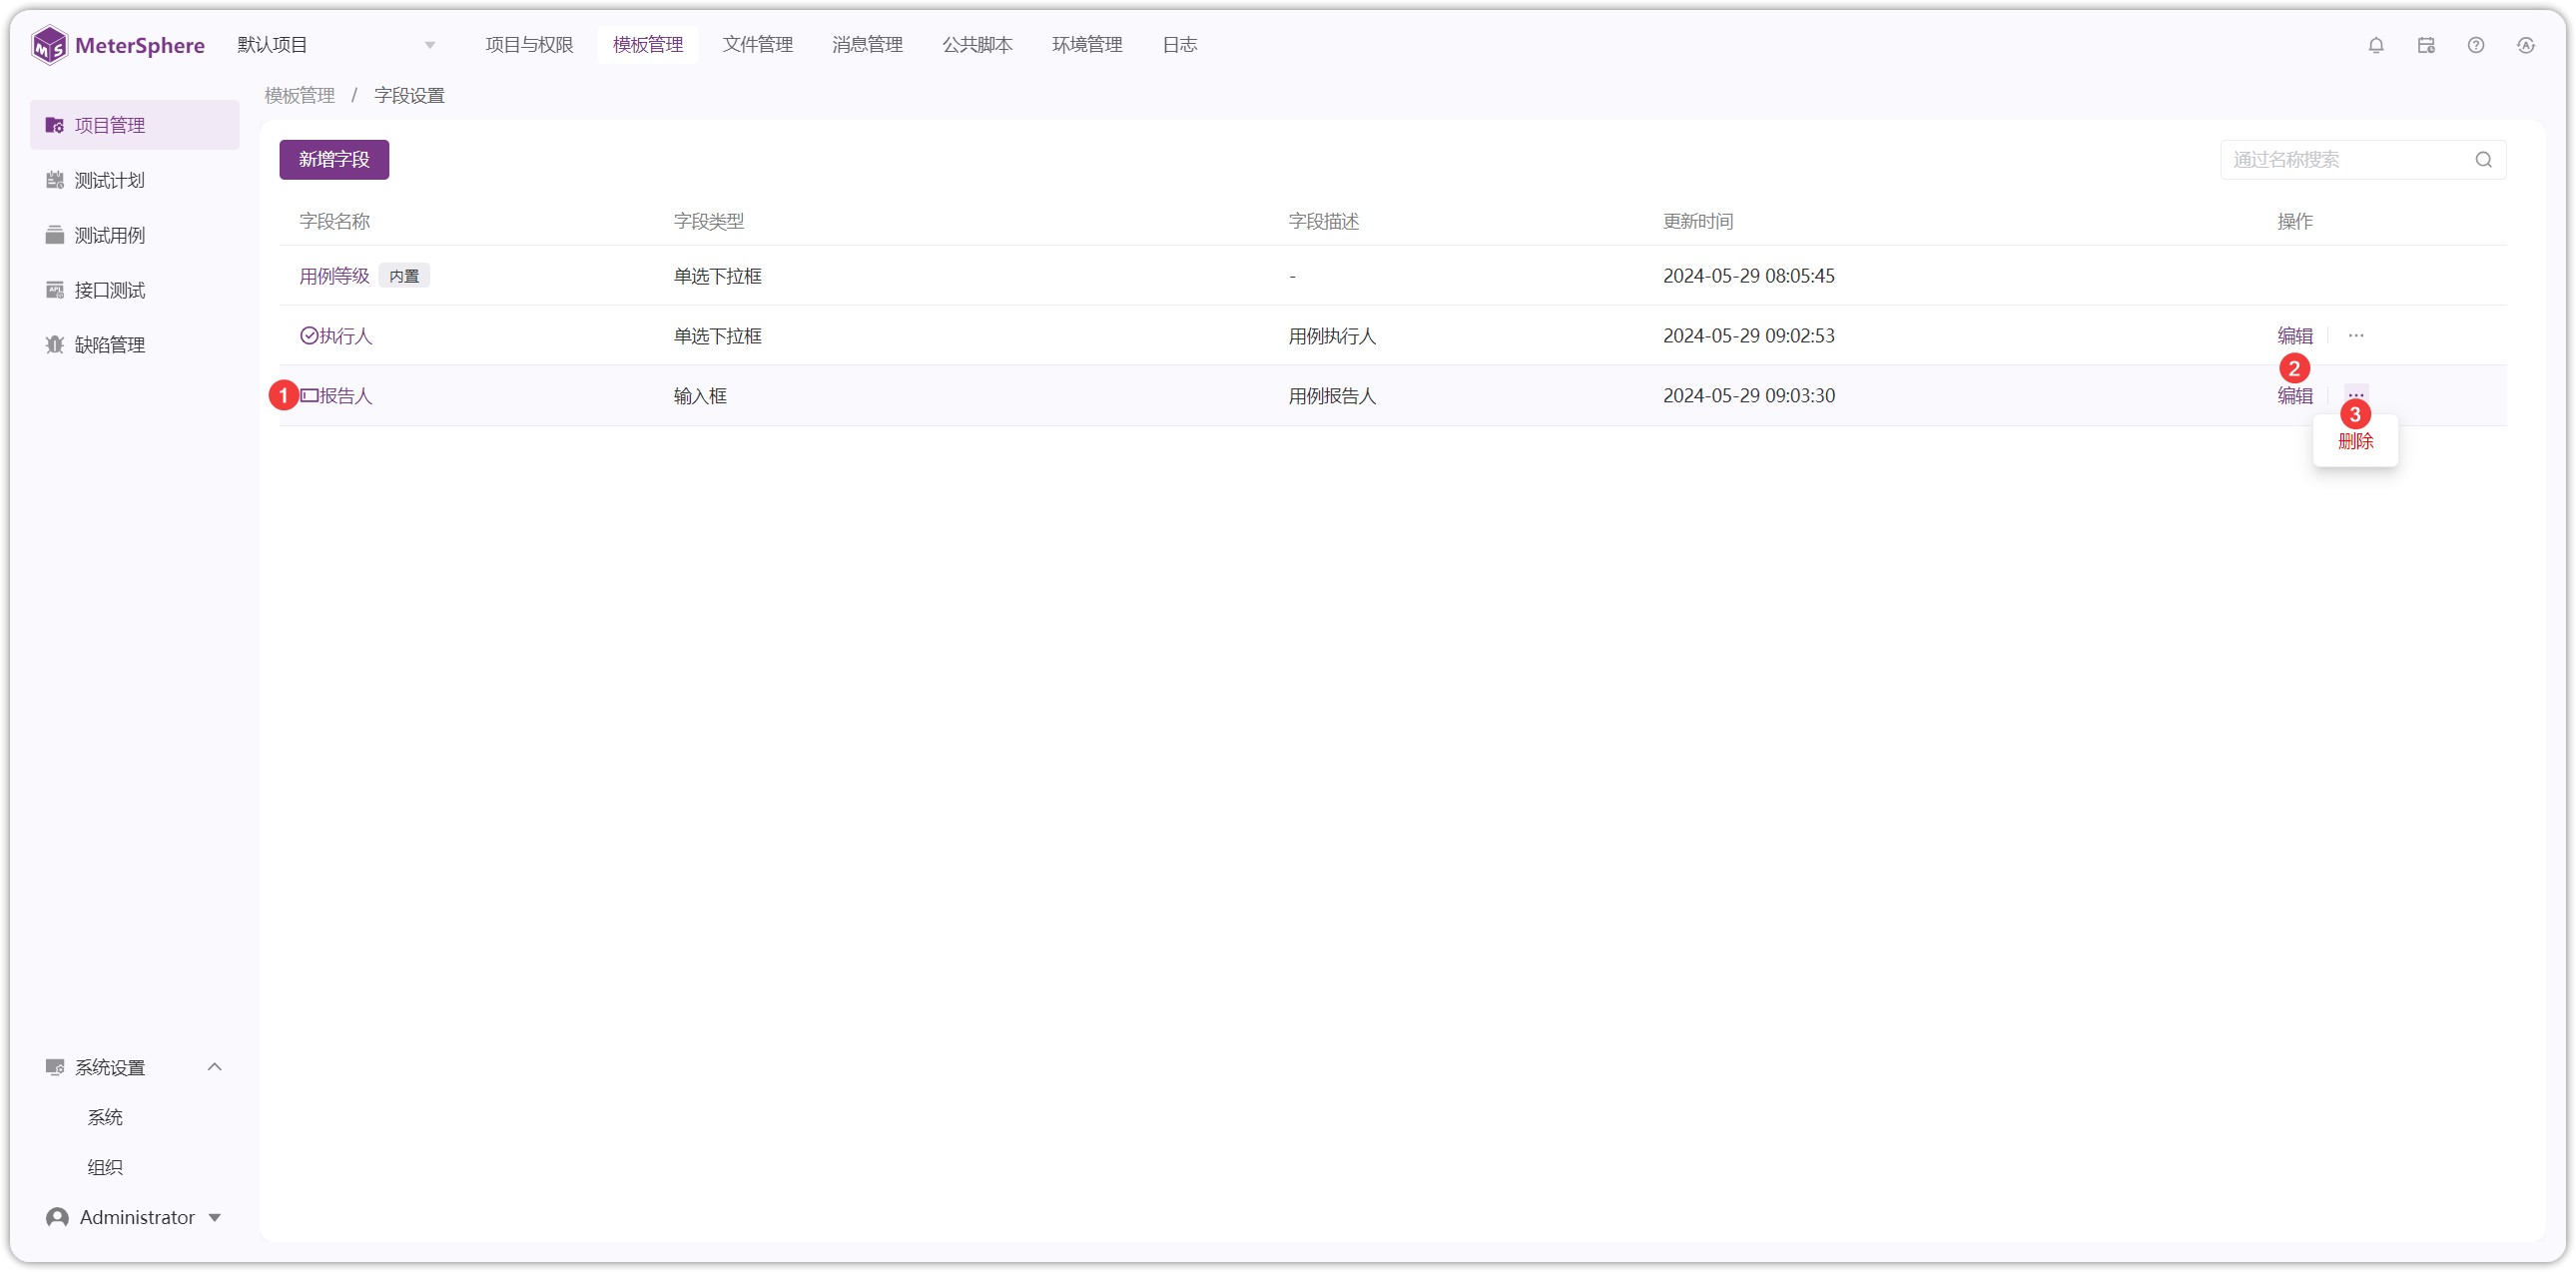Click the 操作 column header

tap(2294, 221)
